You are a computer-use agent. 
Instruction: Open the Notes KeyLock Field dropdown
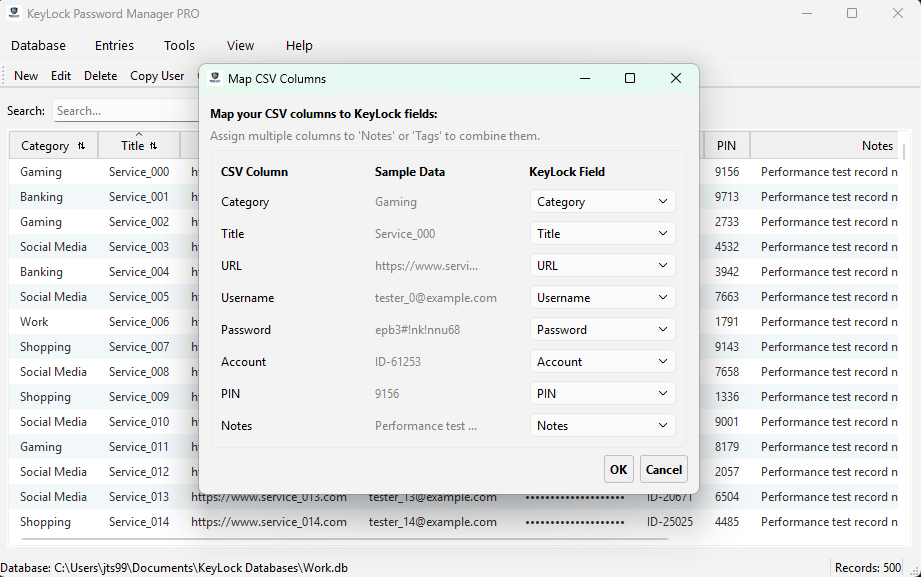[x=602, y=425]
